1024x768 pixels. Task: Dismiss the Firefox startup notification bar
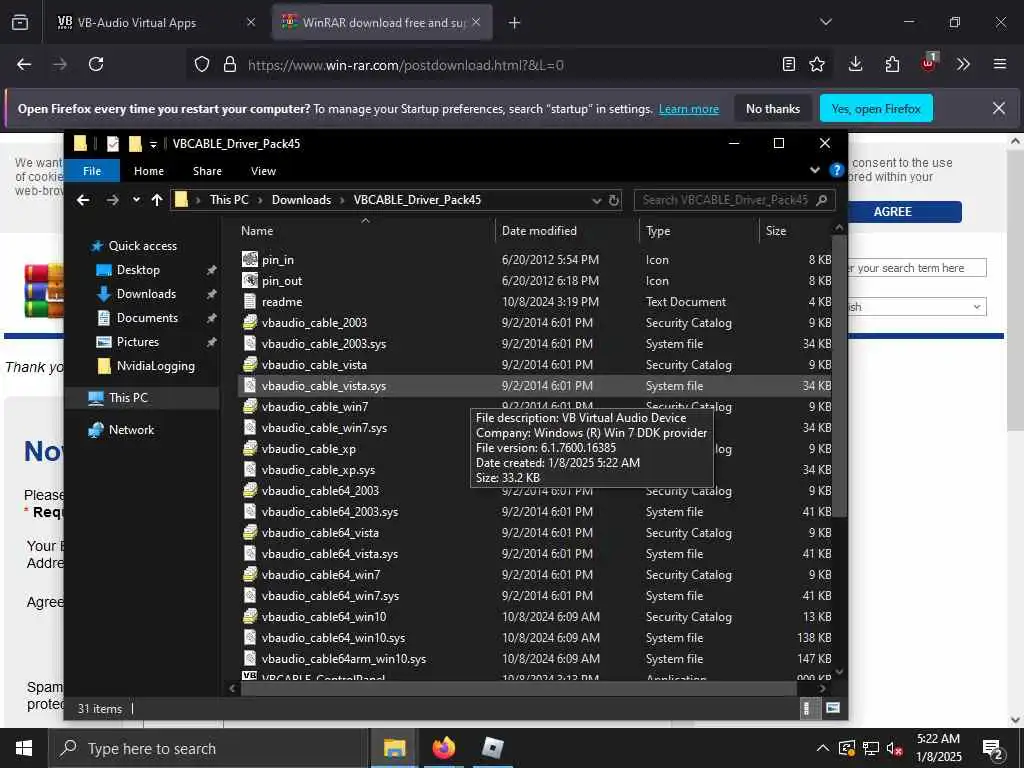click(x=999, y=108)
